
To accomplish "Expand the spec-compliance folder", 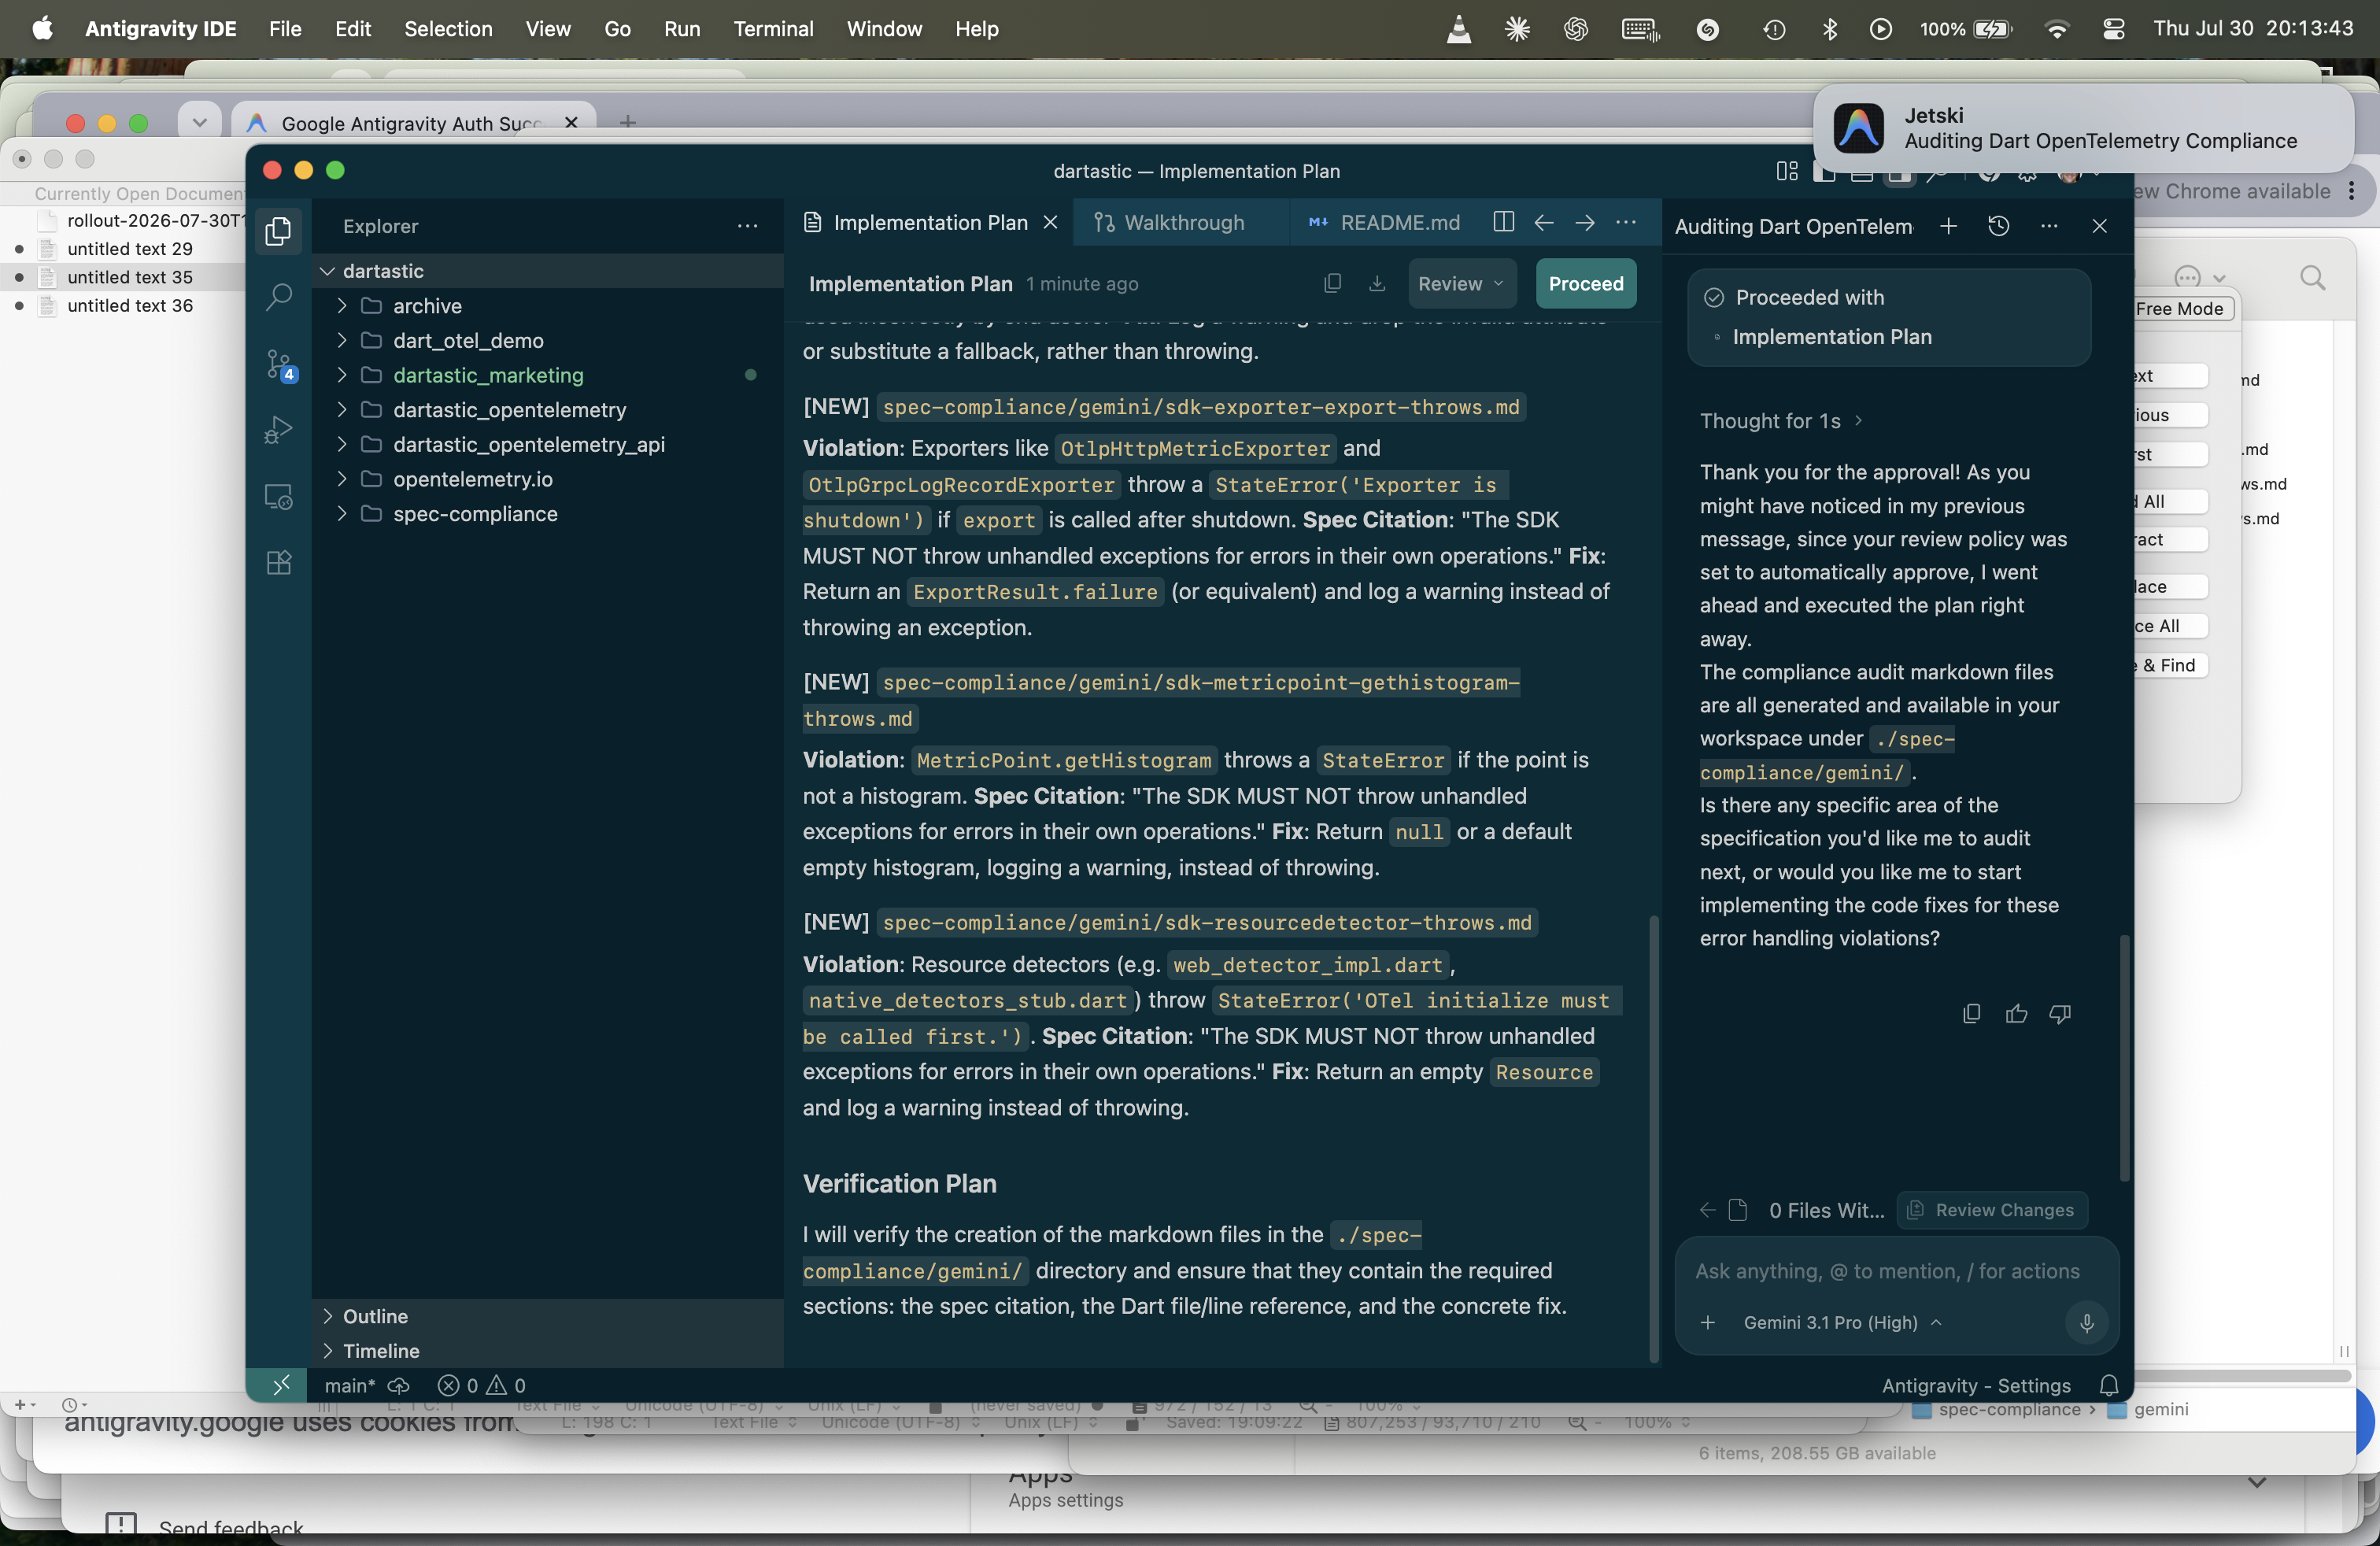I will (x=341, y=513).
